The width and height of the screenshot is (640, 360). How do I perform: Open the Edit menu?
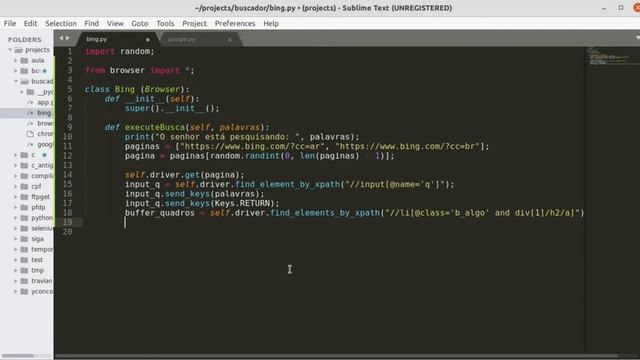(x=30, y=24)
